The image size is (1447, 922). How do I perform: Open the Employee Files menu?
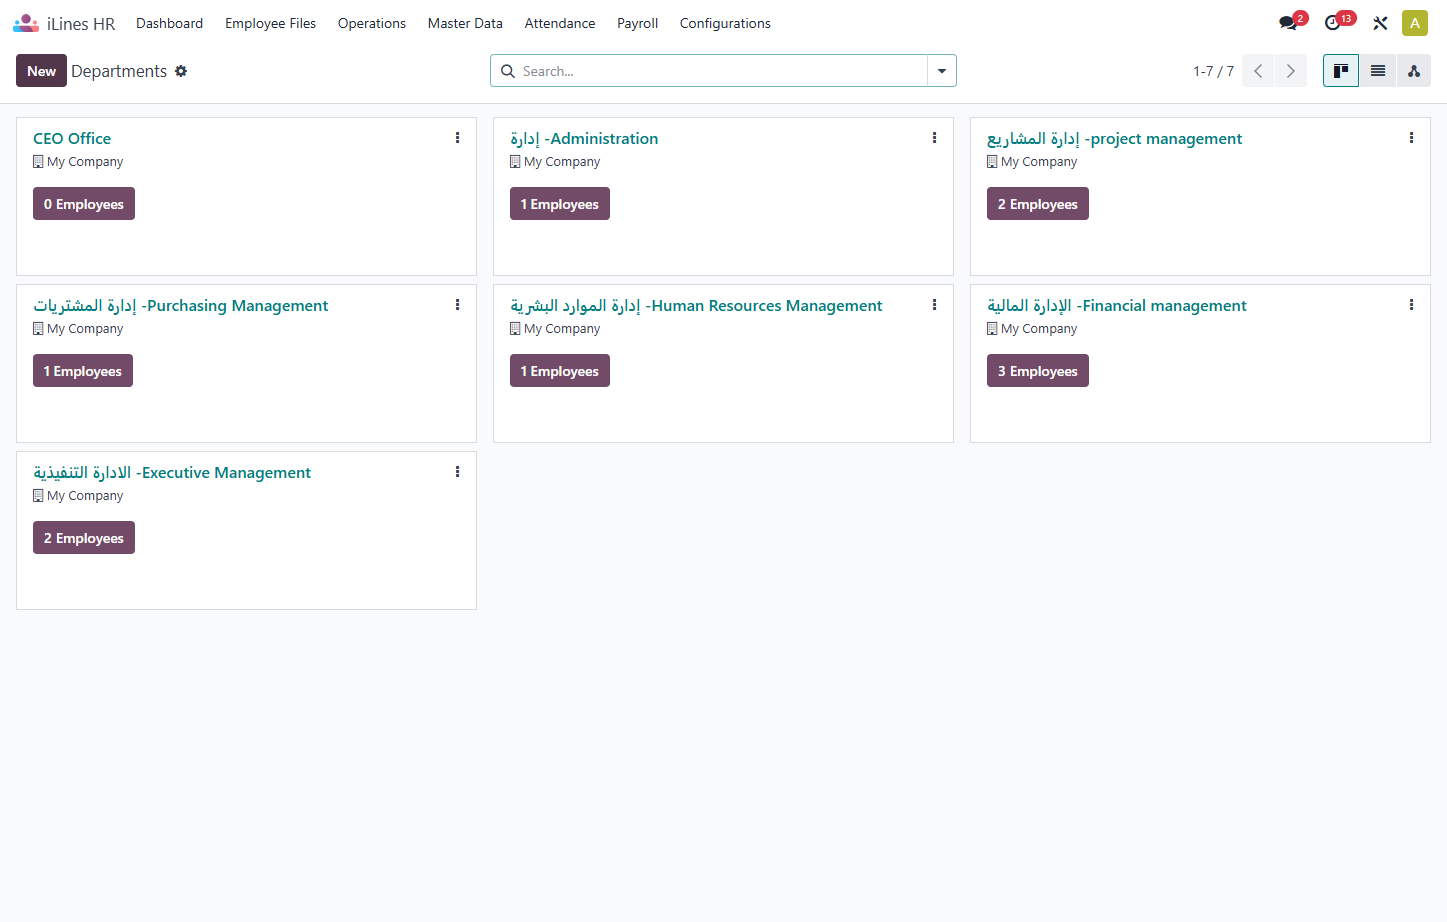(270, 23)
